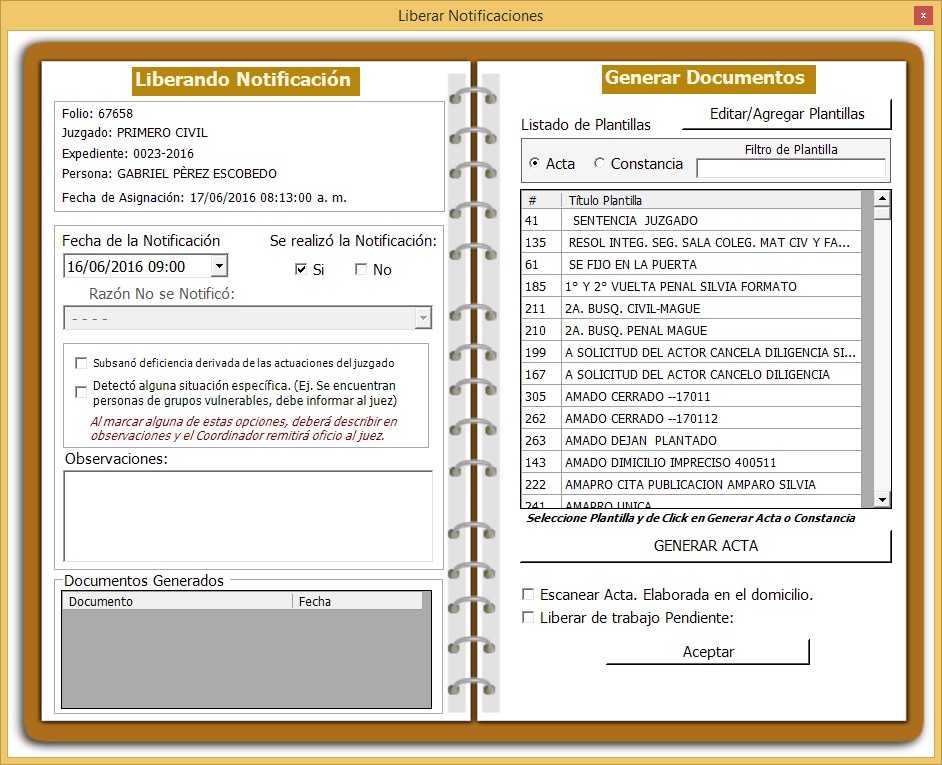Click the GENERAR ACTA button
The height and width of the screenshot is (765, 942).
(705, 546)
